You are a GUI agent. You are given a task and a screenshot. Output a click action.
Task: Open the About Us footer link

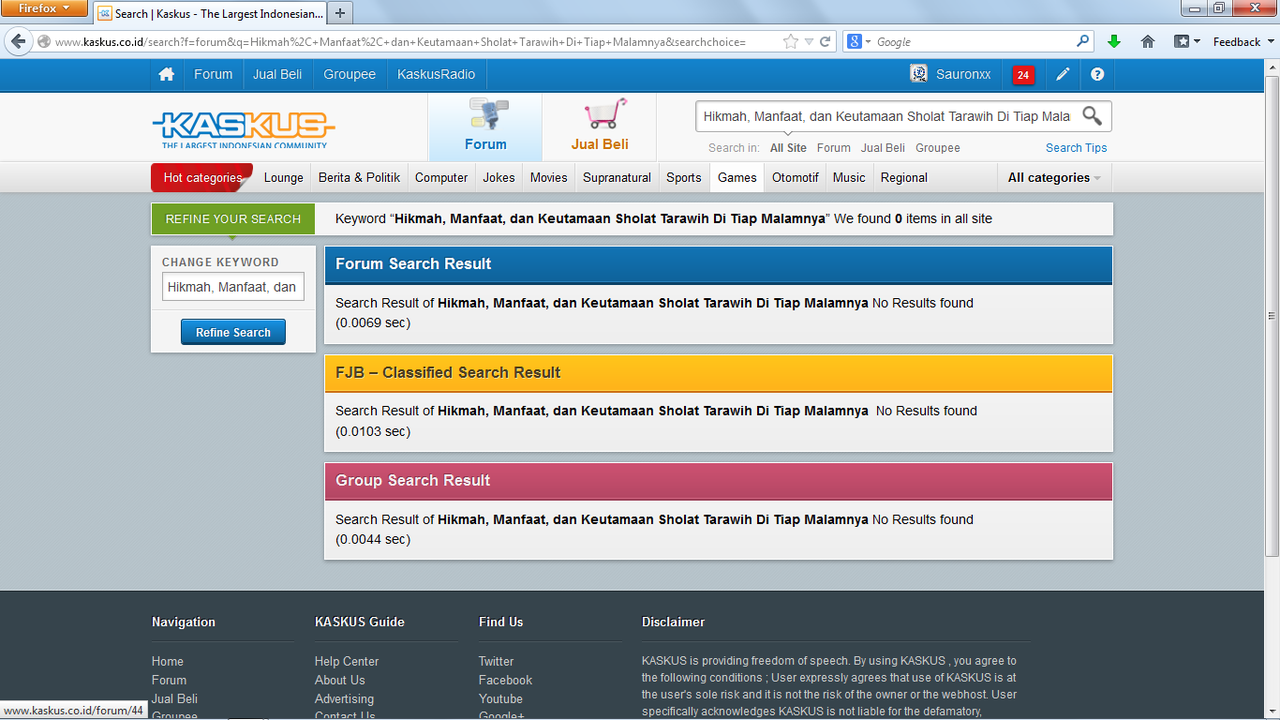click(x=340, y=680)
